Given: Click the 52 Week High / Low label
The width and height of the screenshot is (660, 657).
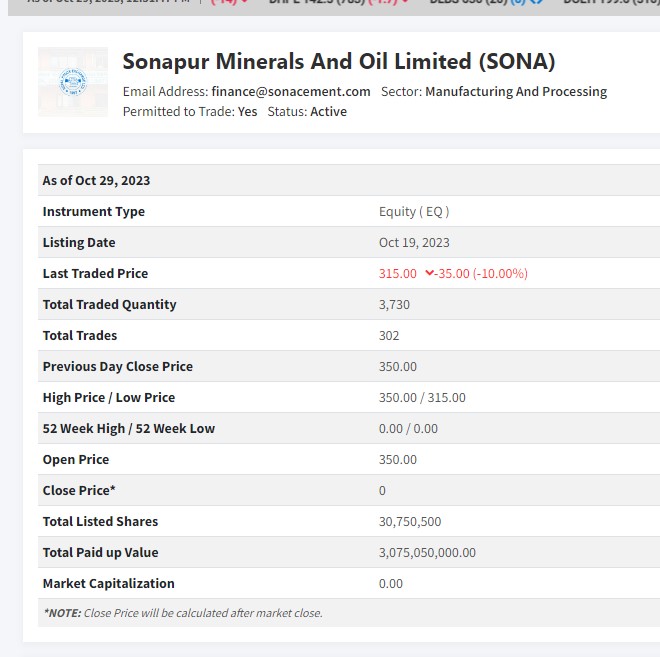Looking at the screenshot, I should pos(129,428).
